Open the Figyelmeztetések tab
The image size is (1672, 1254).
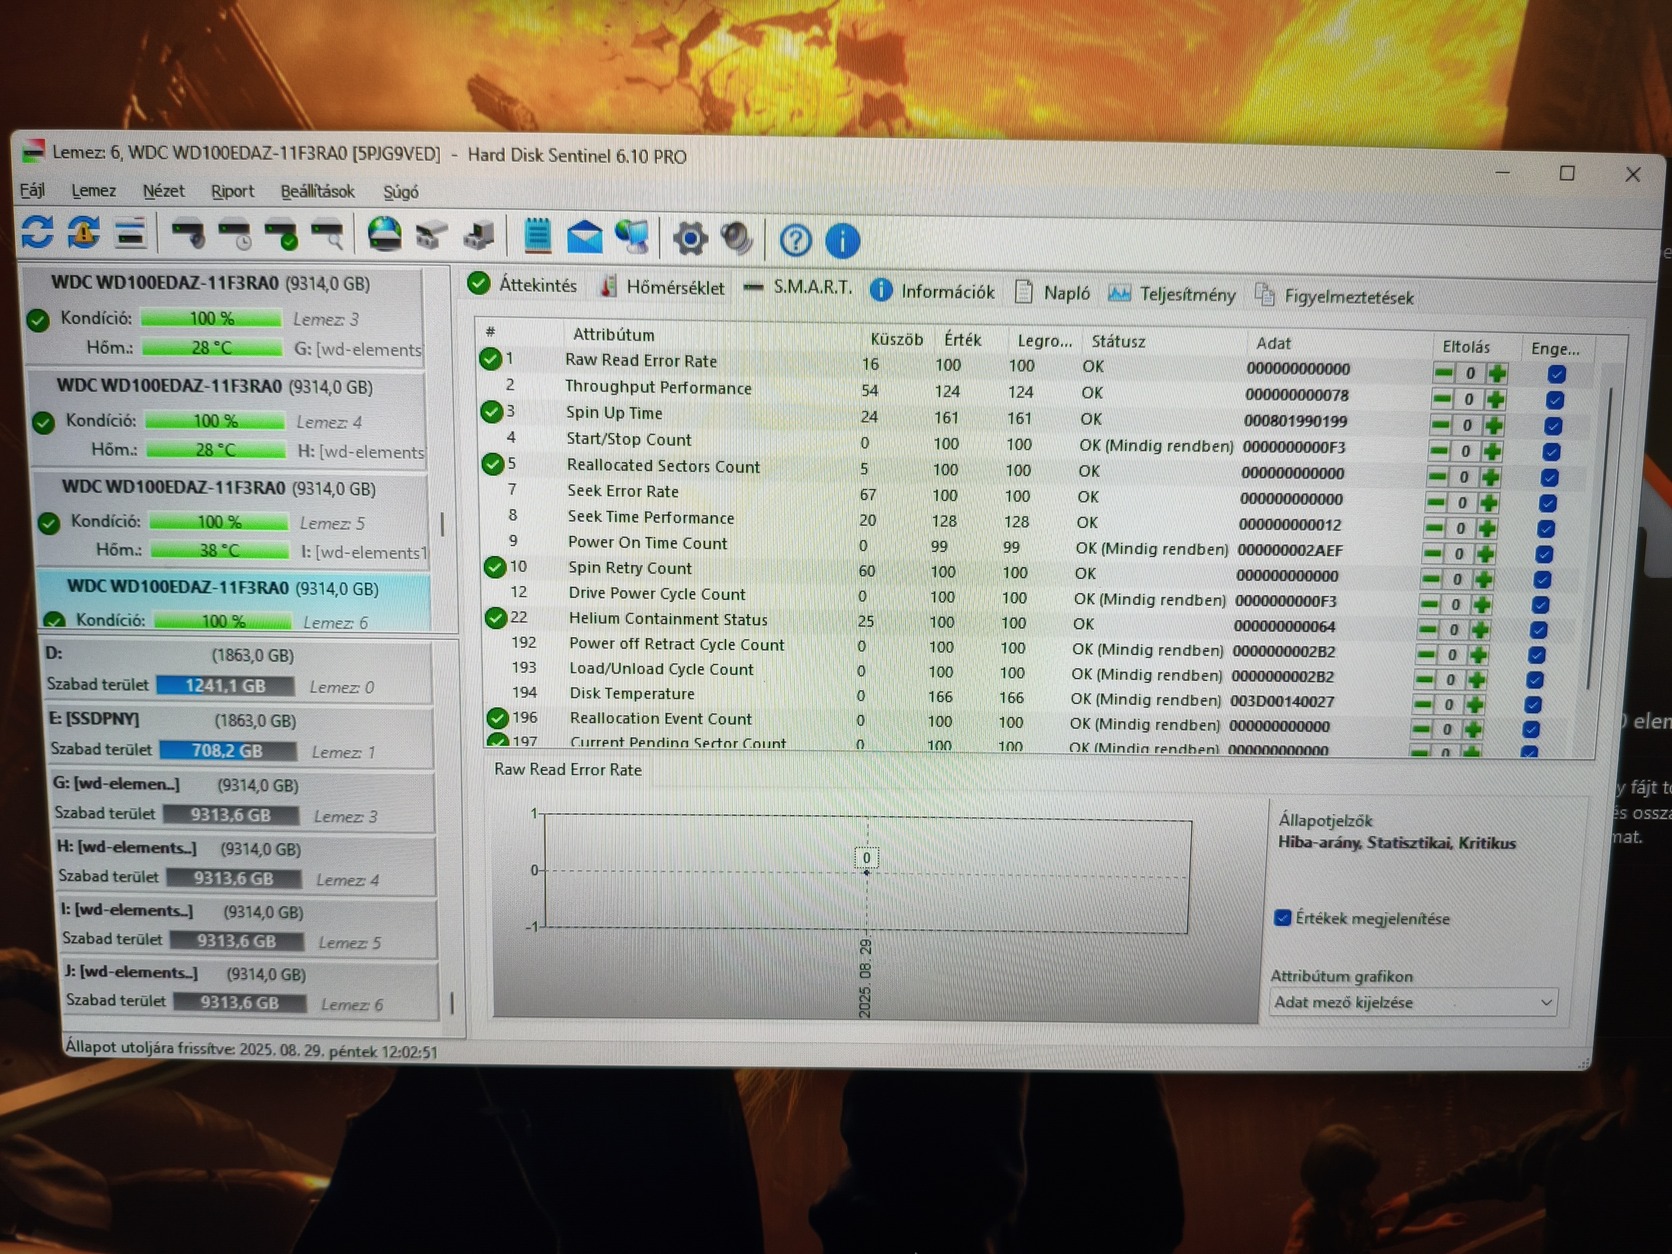pos(1335,296)
